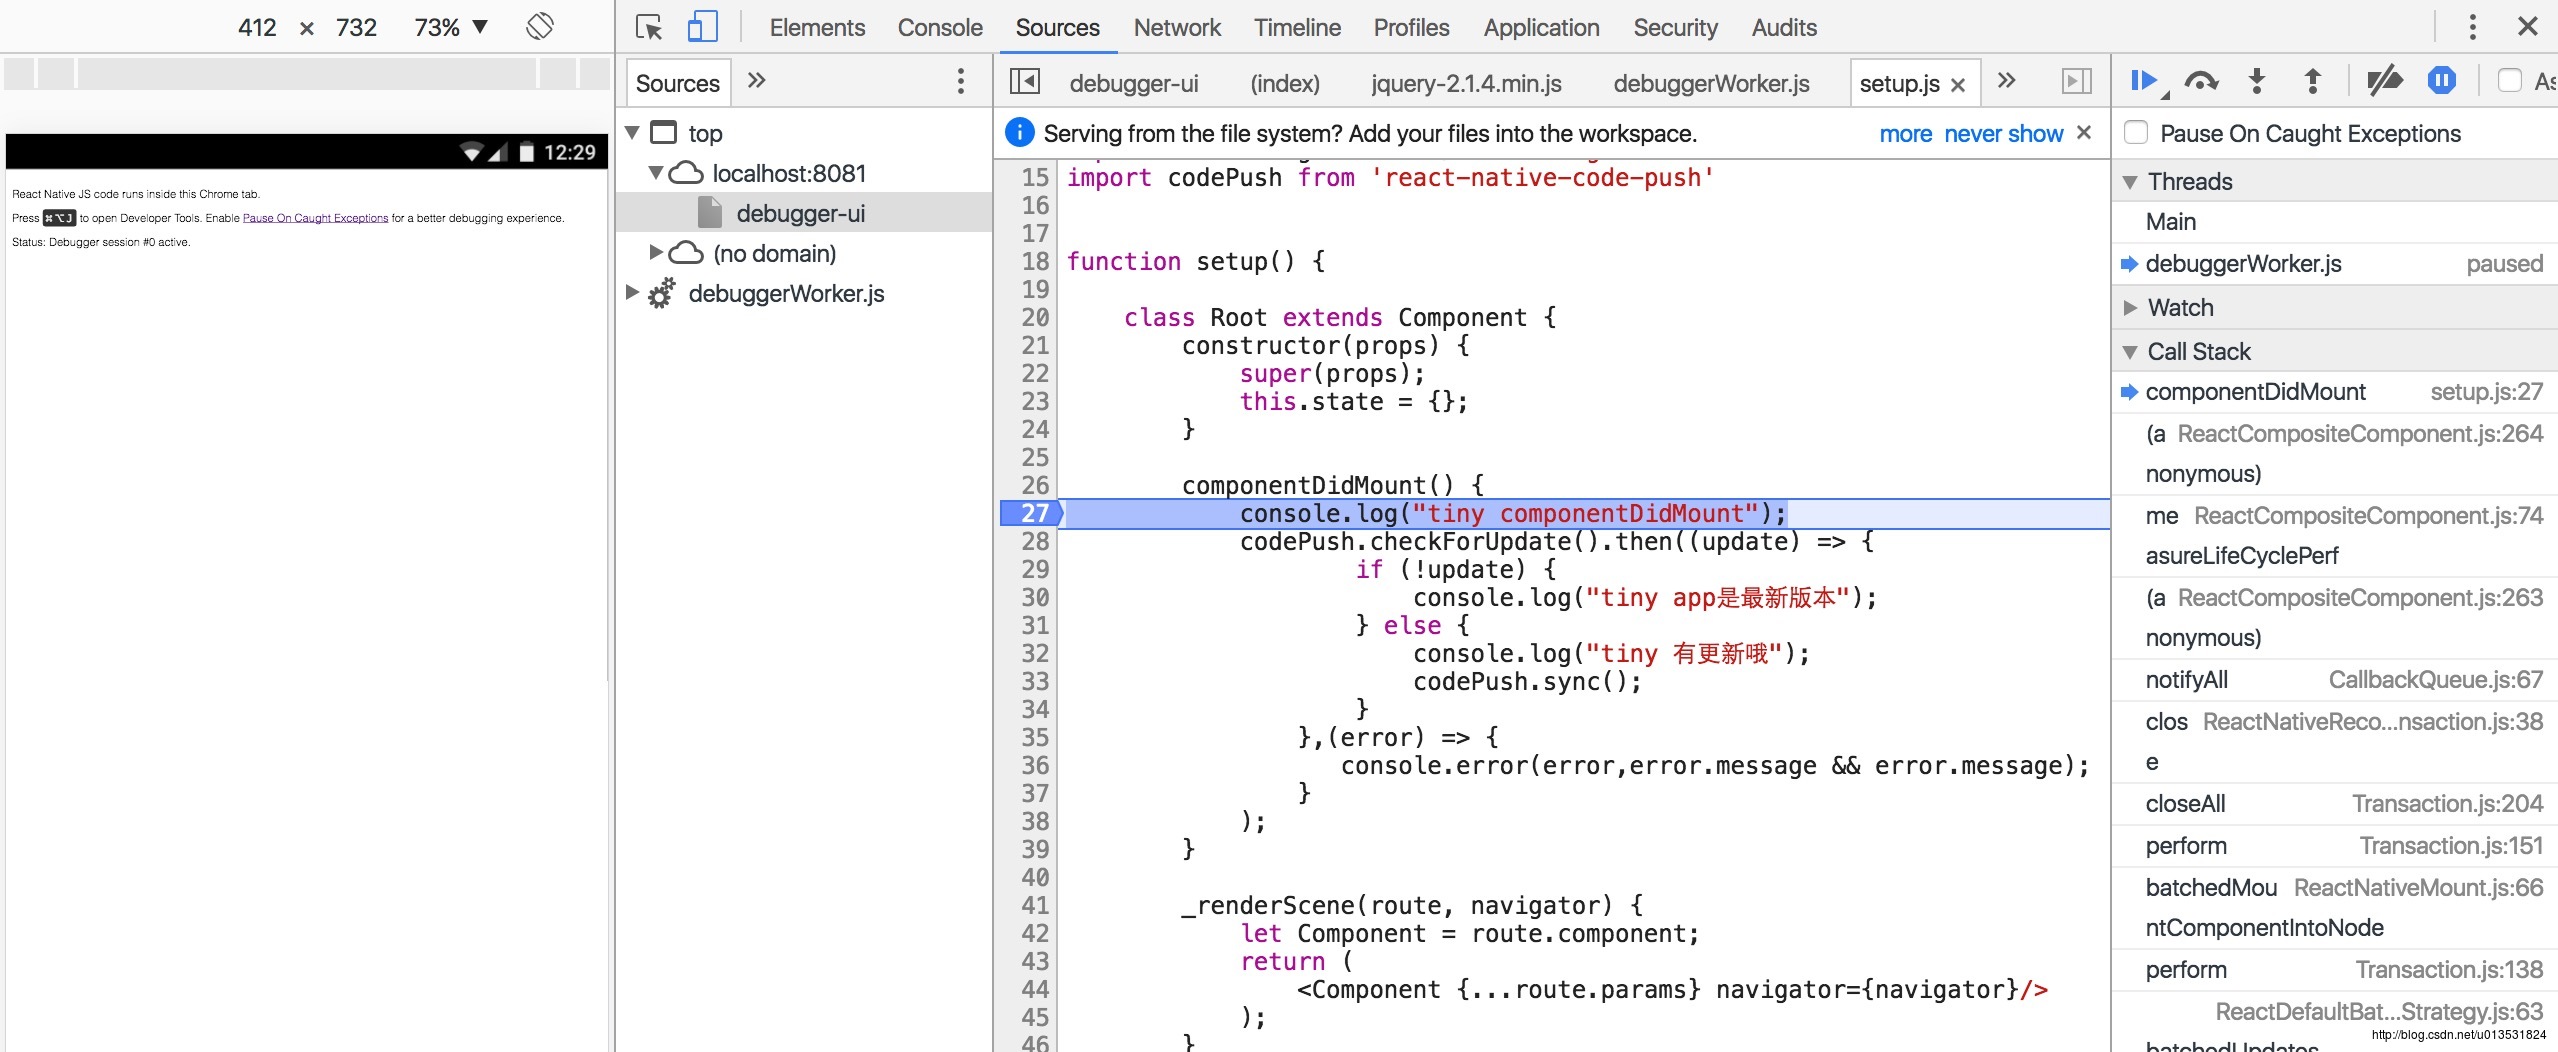Select debuggerWorker.js paused thread
Image resolution: width=2558 pixels, height=1052 pixels.
click(2335, 264)
